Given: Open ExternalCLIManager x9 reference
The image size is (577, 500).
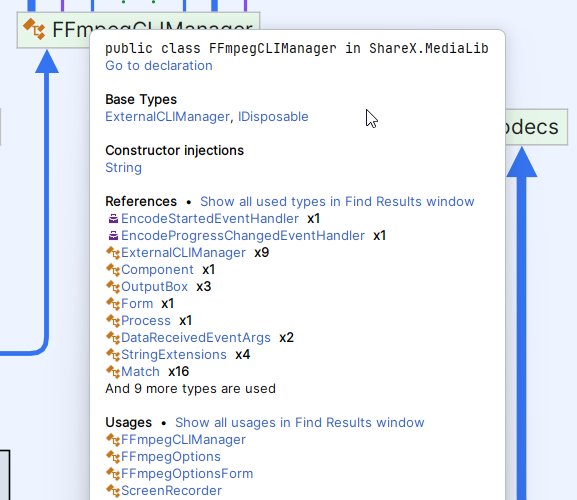Looking at the screenshot, I should (183, 253).
